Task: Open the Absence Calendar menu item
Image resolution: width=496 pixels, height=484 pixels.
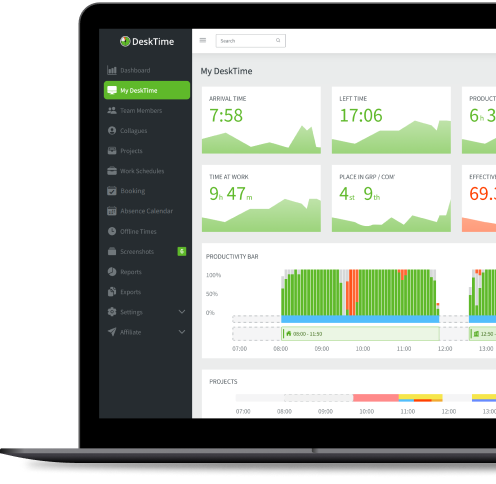Action: pyautogui.click(x=147, y=211)
